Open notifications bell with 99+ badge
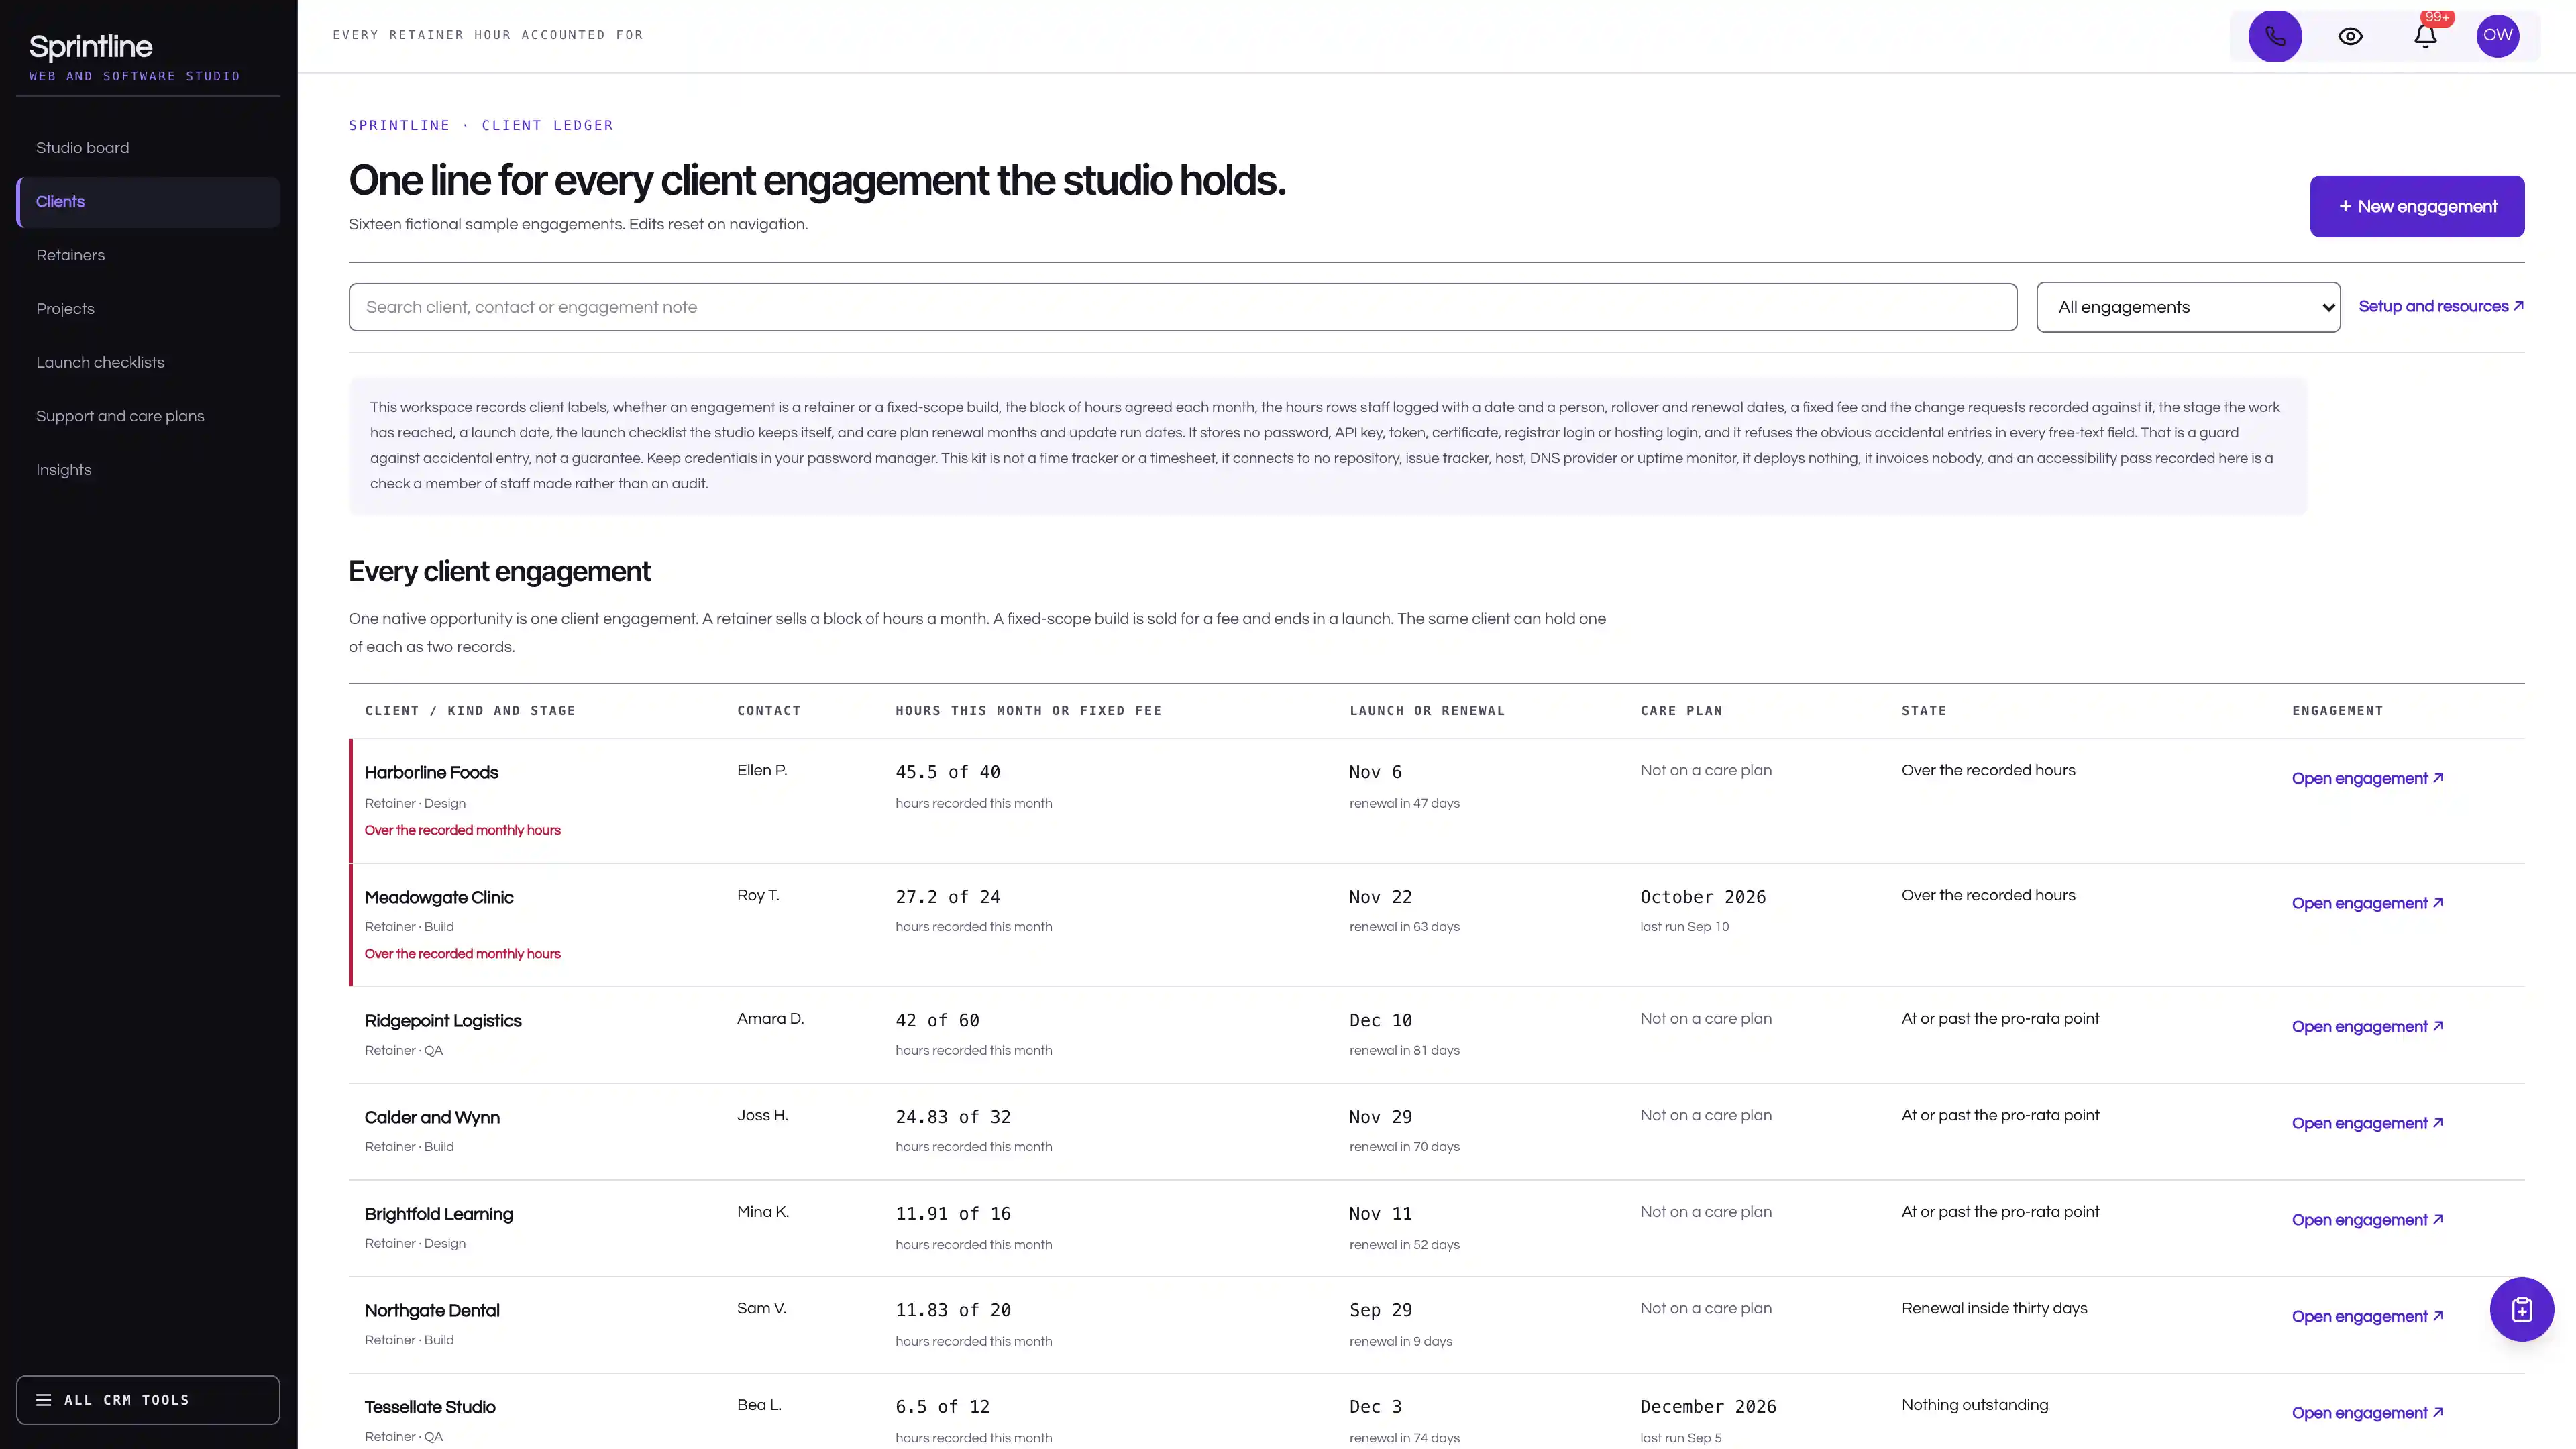 pyautogui.click(x=2425, y=36)
